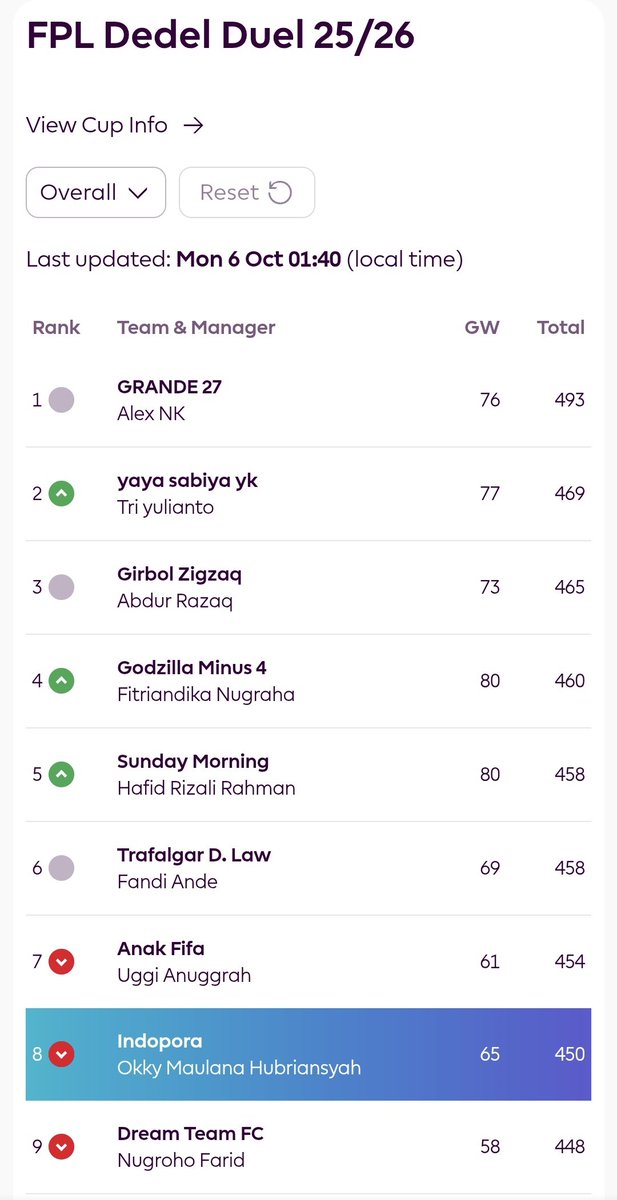This screenshot has width=617, height=1200.
Task: Click the red down-arrow icon beside Anak Fifa
Action: click(62, 962)
